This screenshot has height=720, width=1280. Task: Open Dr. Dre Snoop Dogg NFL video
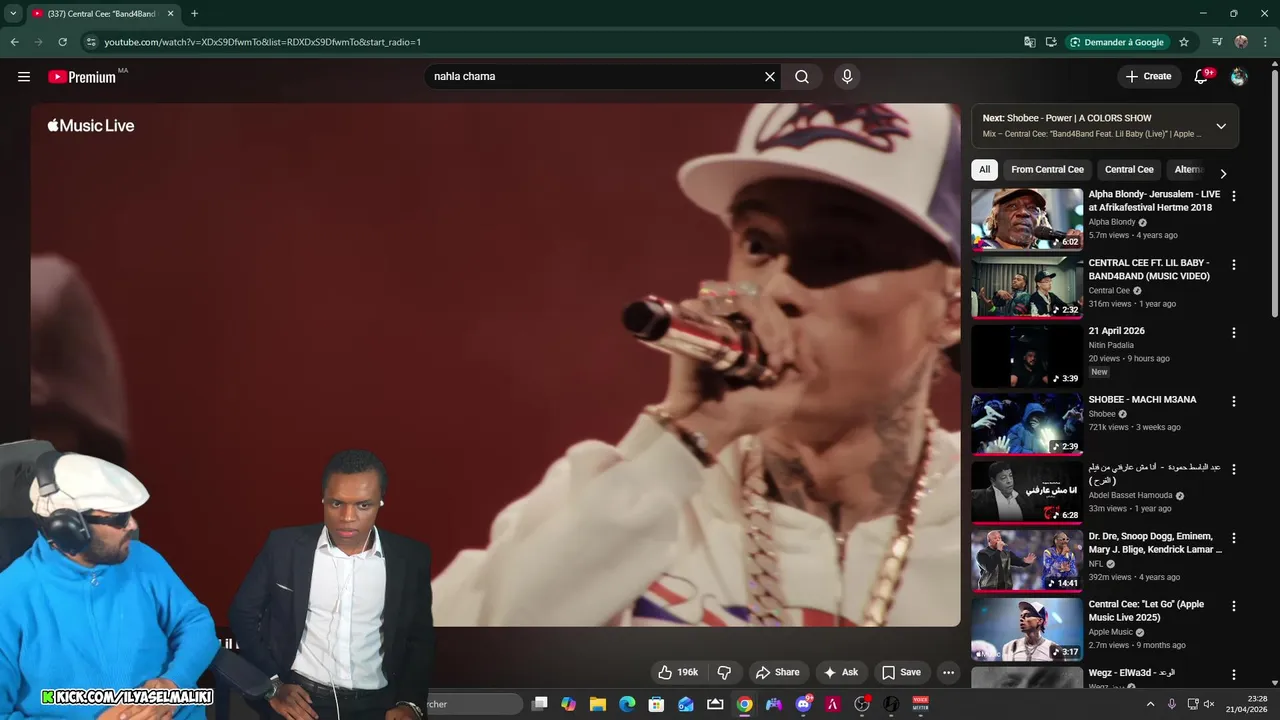(1027, 561)
